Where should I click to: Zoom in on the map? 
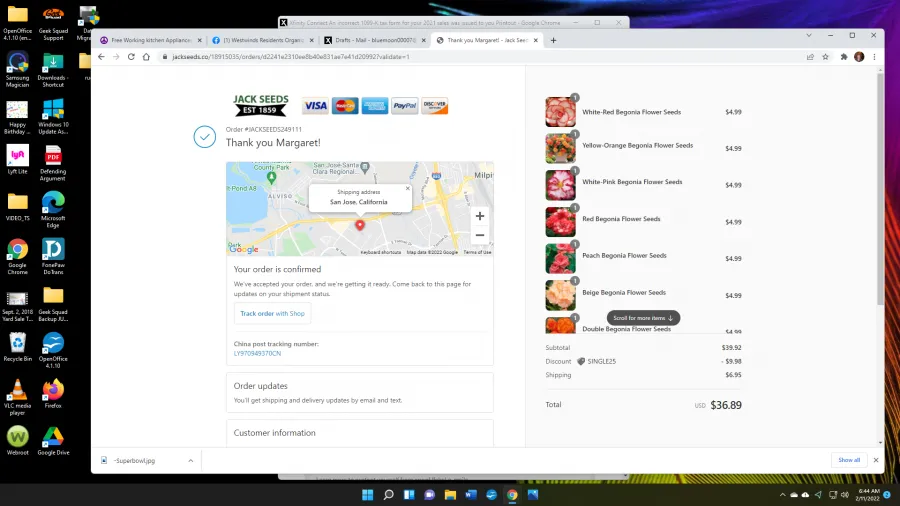(480, 216)
